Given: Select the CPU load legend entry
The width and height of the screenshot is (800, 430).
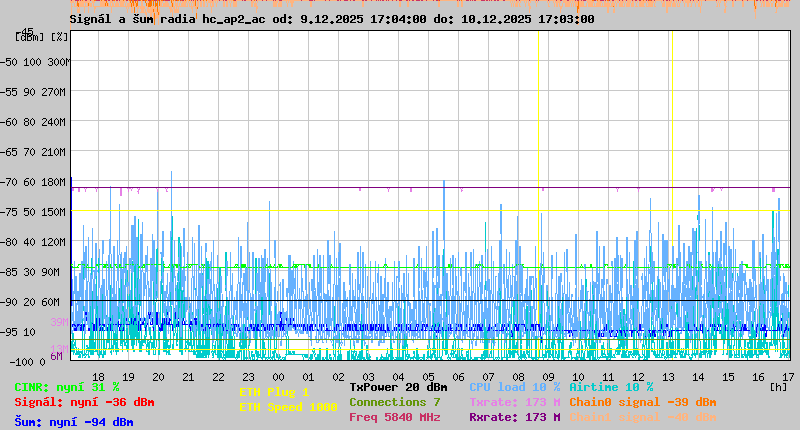Looking at the screenshot, I should pos(514,387).
